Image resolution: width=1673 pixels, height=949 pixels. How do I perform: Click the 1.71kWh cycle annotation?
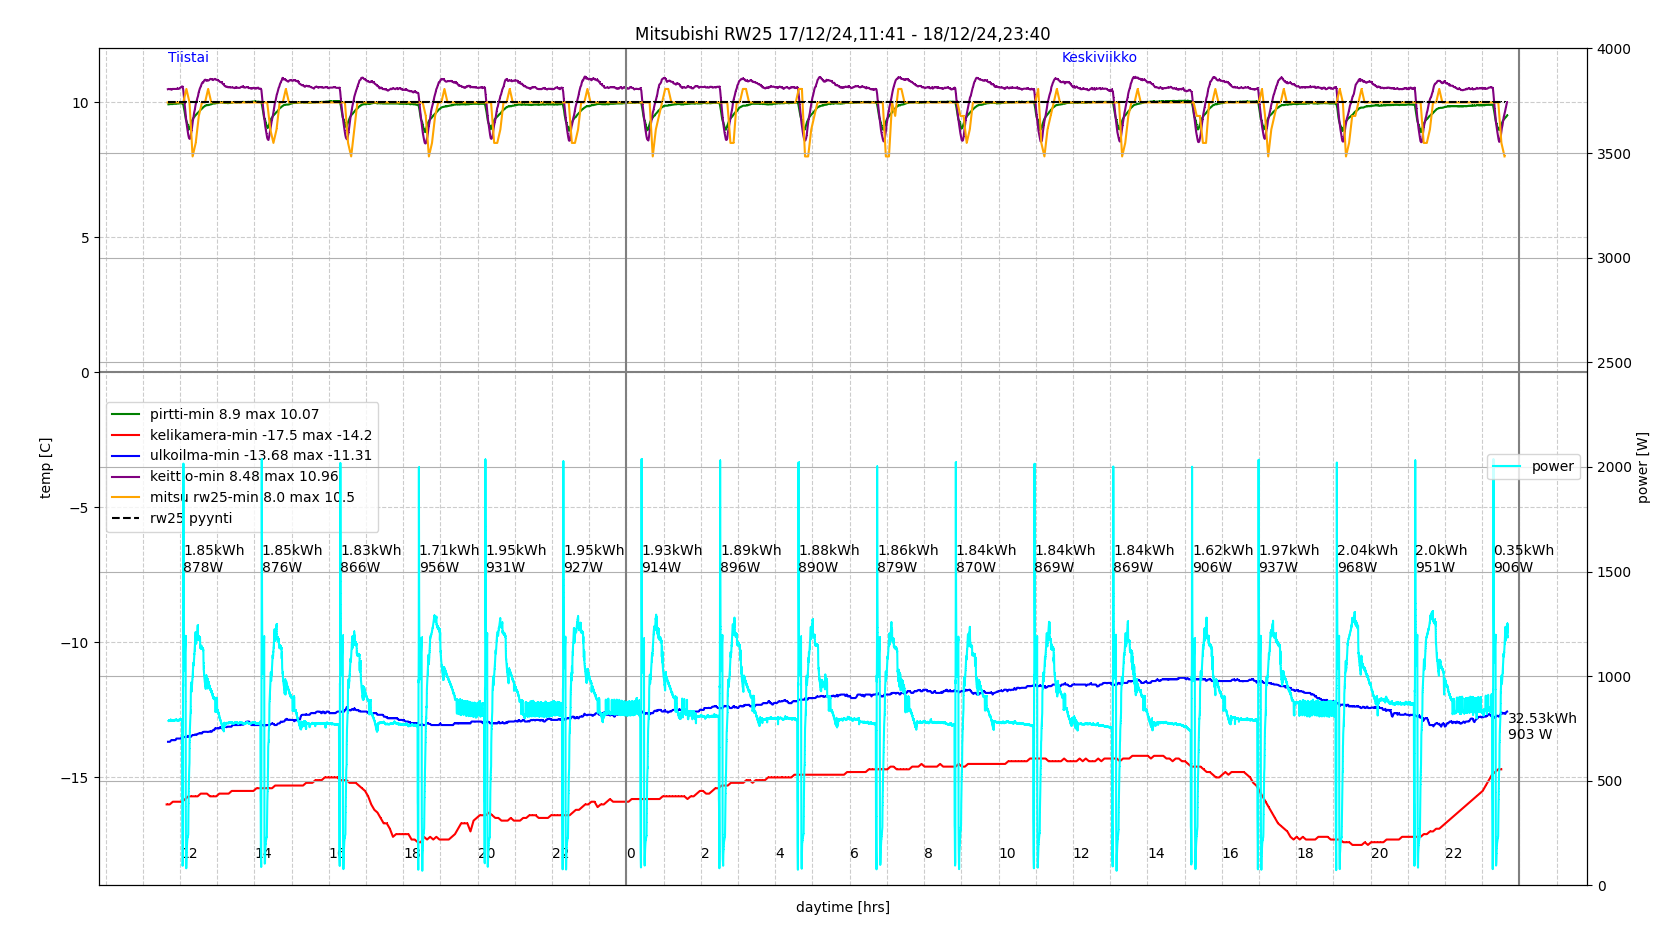pyautogui.click(x=449, y=551)
